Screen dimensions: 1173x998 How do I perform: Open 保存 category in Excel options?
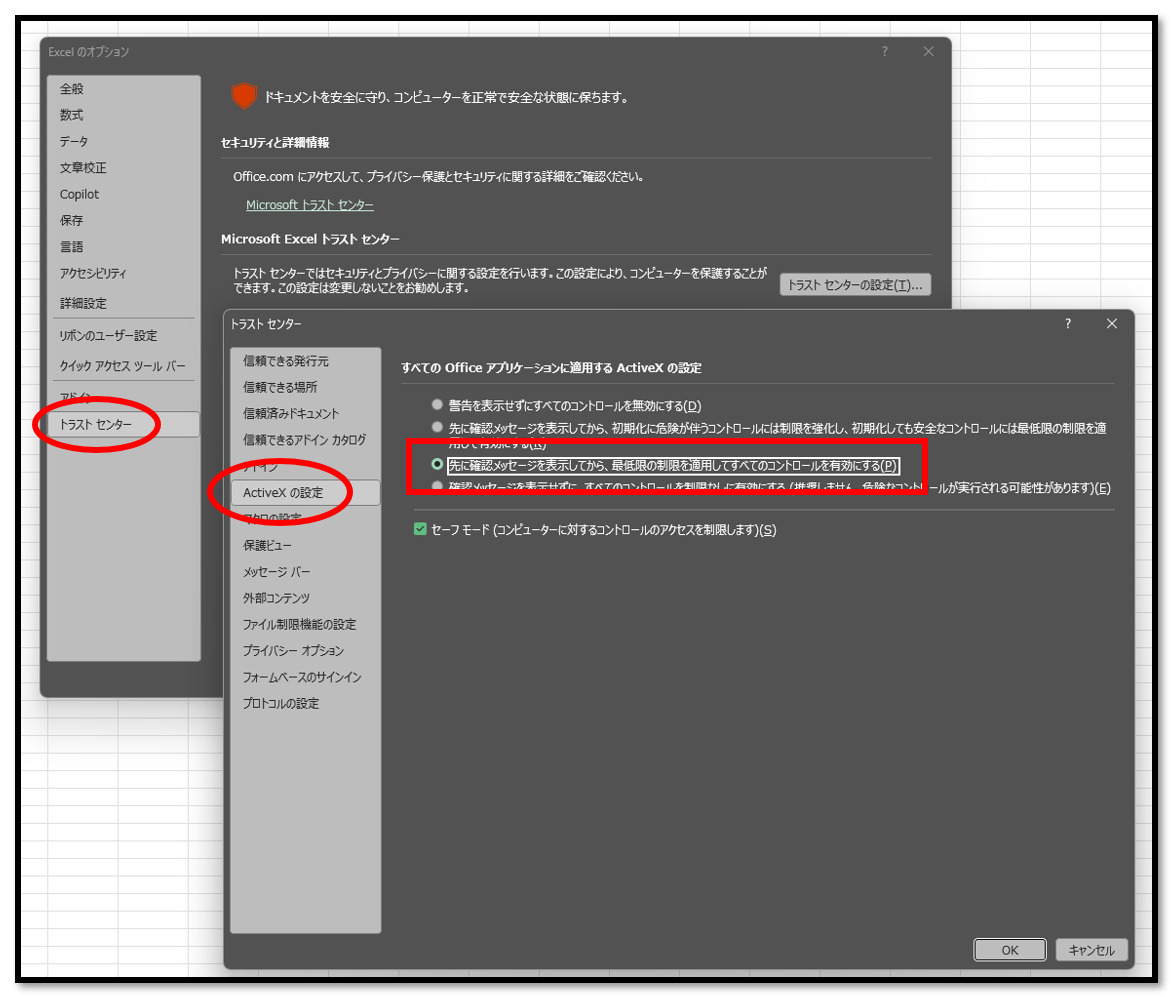coord(72,220)
